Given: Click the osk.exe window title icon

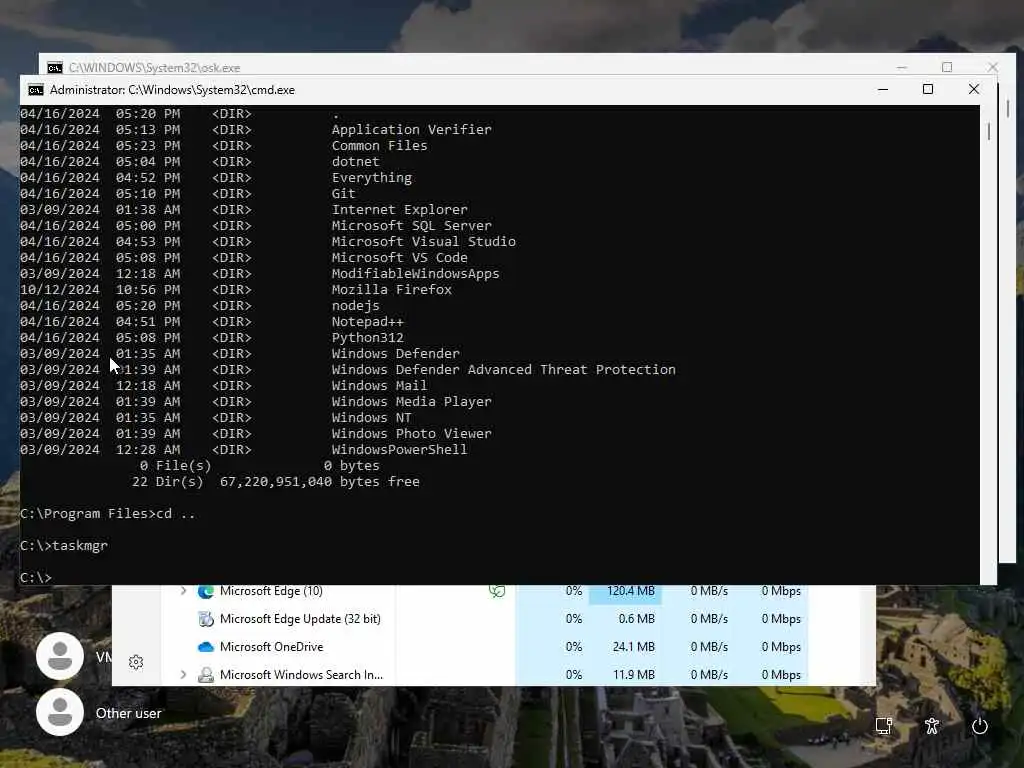Looking at the screenshot, I should click(x=55, y=68).
